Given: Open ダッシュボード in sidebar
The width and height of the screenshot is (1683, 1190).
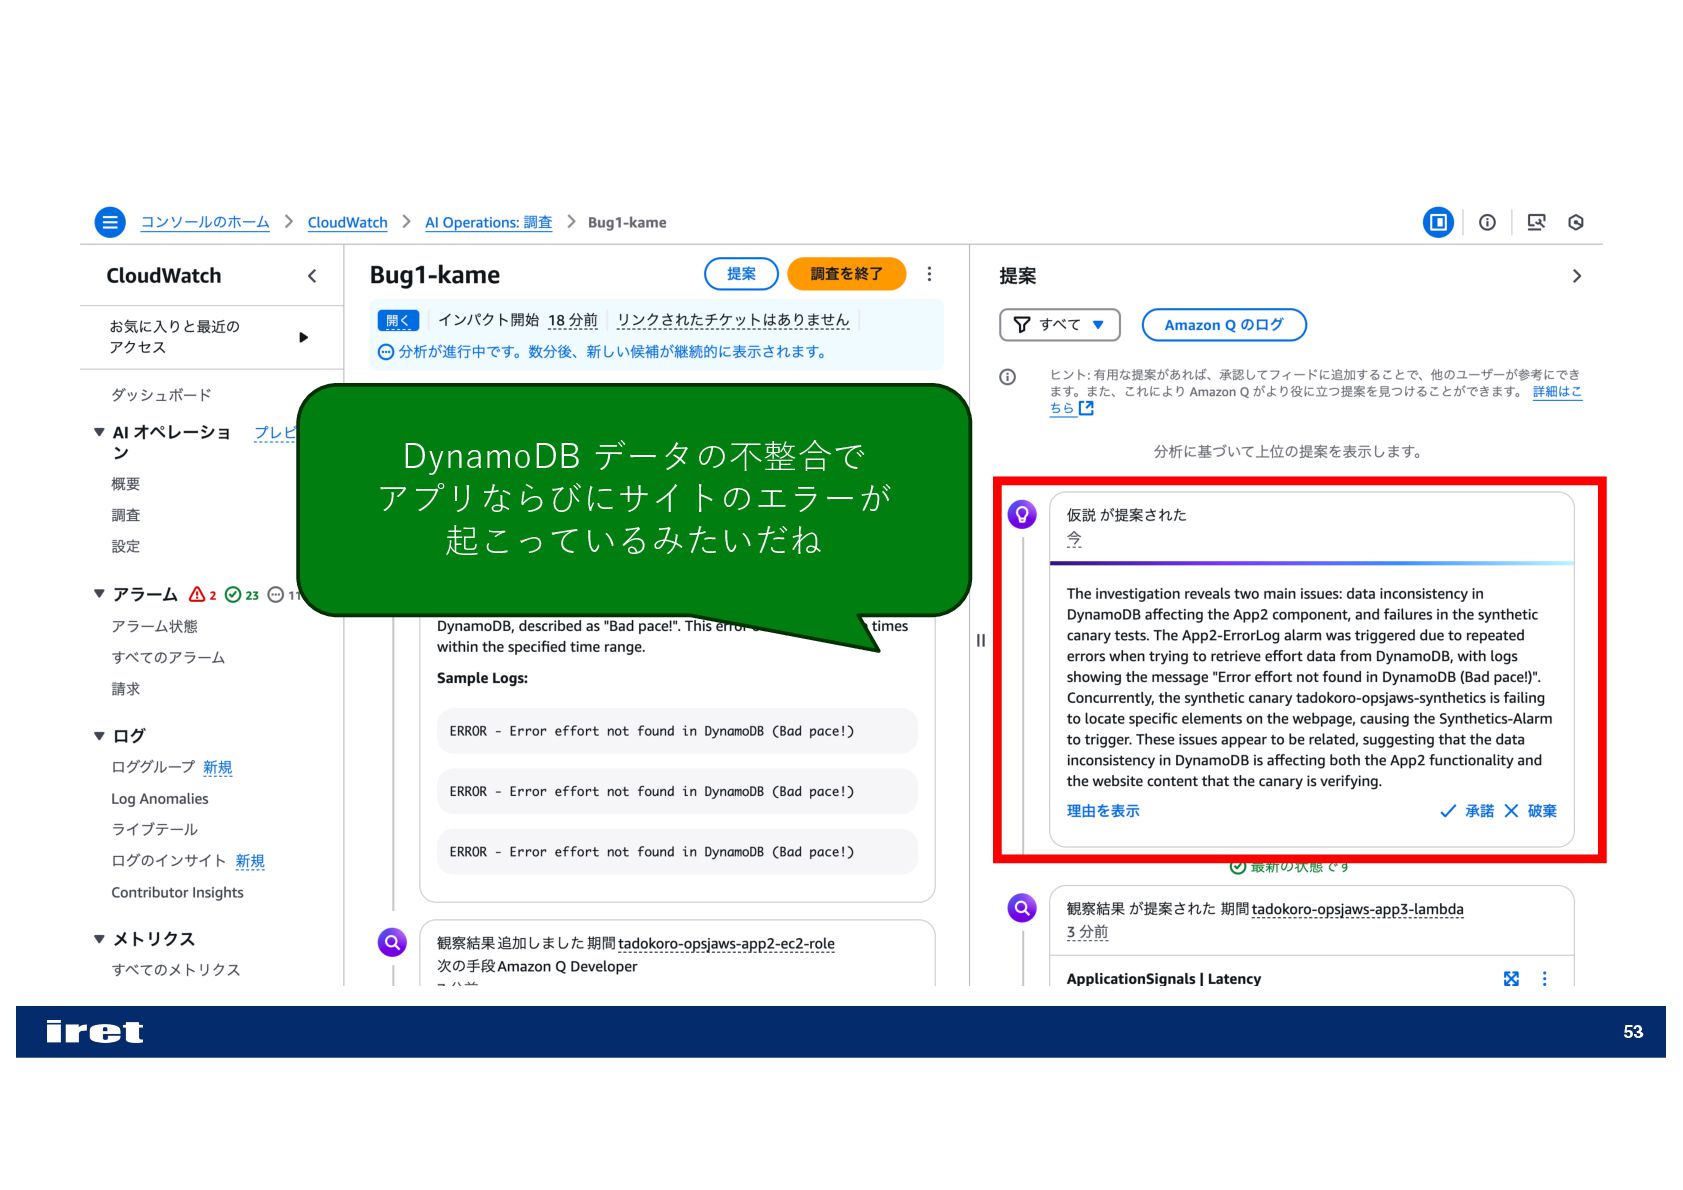Looking at the screenshot, I should tap(161, 395).
